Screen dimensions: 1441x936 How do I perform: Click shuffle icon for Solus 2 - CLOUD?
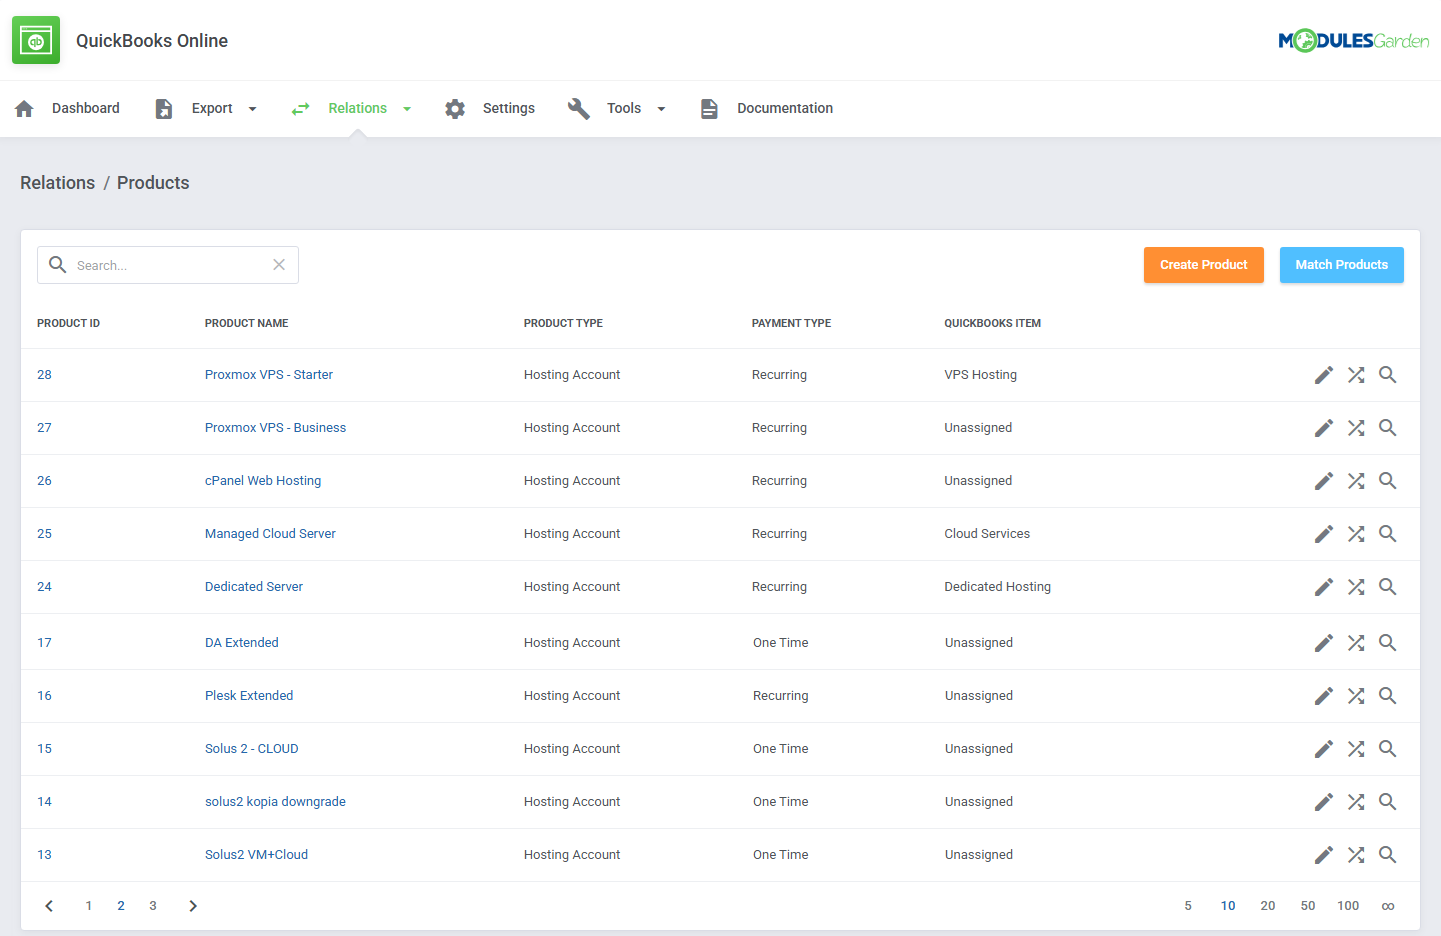1356,749
